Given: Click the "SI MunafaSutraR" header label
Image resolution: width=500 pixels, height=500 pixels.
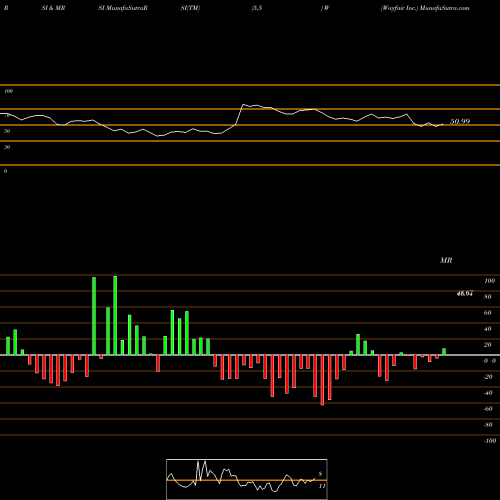Looking at the screenshot, I should point(123,8).
